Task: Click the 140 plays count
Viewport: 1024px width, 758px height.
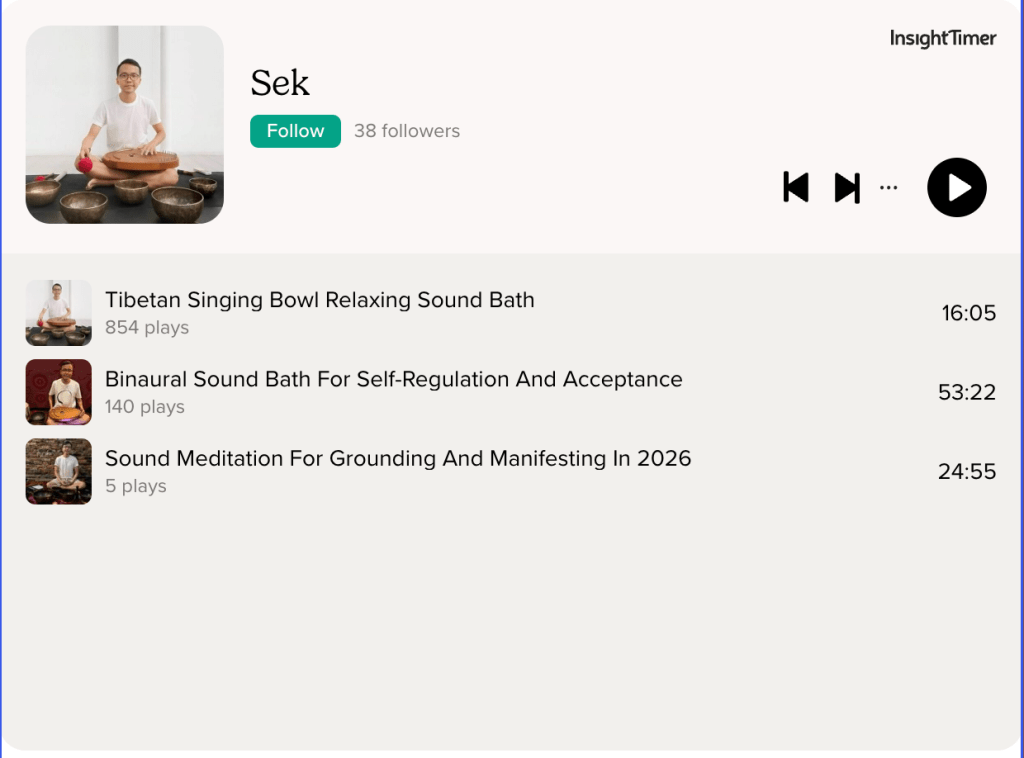Action: pyautogui.click(x=145, y=407)
